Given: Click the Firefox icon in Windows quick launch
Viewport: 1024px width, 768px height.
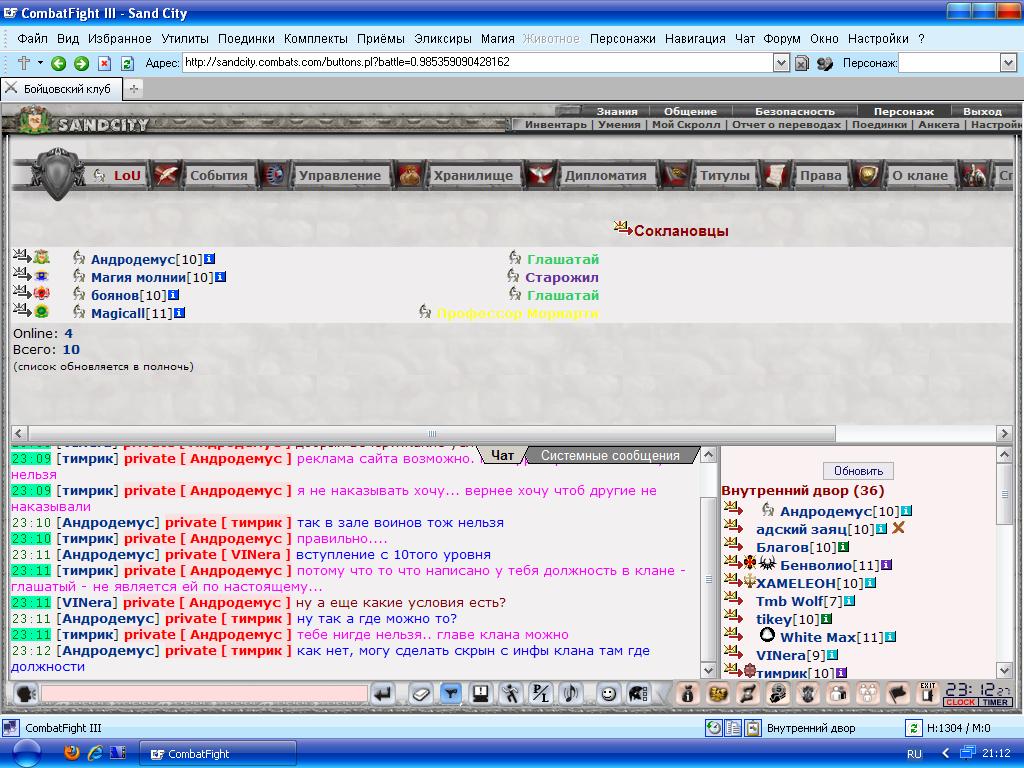Looking at the screenshot, I should tap(72, 753).
